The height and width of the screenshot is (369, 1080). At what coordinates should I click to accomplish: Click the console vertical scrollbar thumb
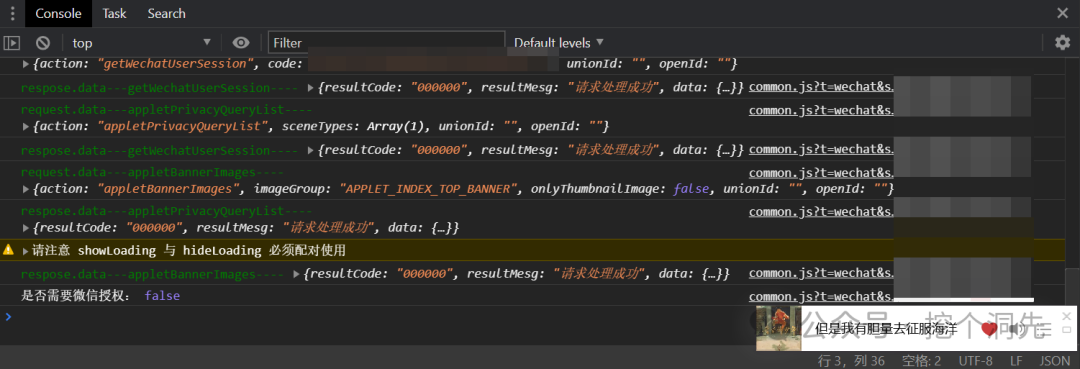tap(1073, 286)
